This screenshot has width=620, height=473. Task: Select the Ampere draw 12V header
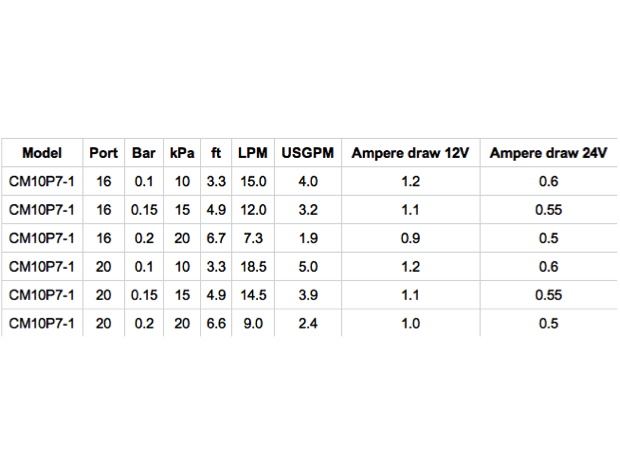410,153
